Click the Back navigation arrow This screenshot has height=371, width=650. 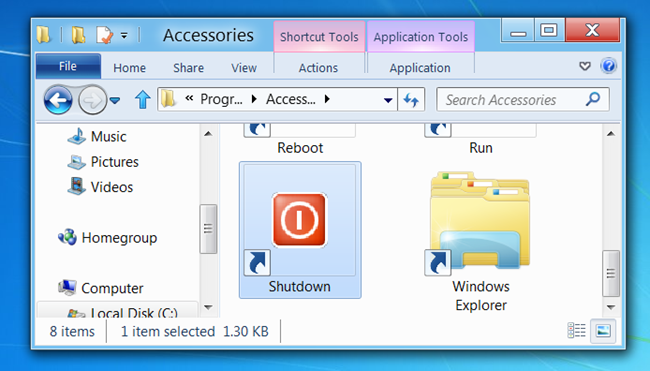tap(58, 99)
